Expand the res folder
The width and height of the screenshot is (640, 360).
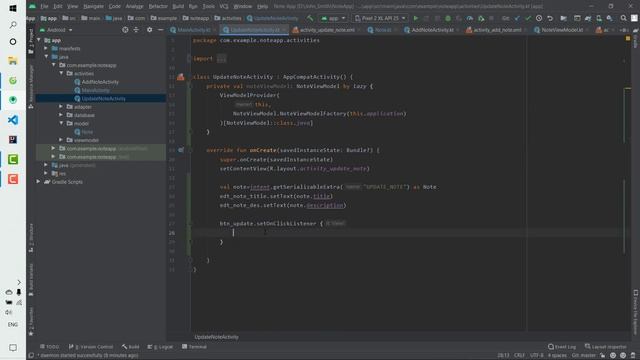[x=46, y=173]
